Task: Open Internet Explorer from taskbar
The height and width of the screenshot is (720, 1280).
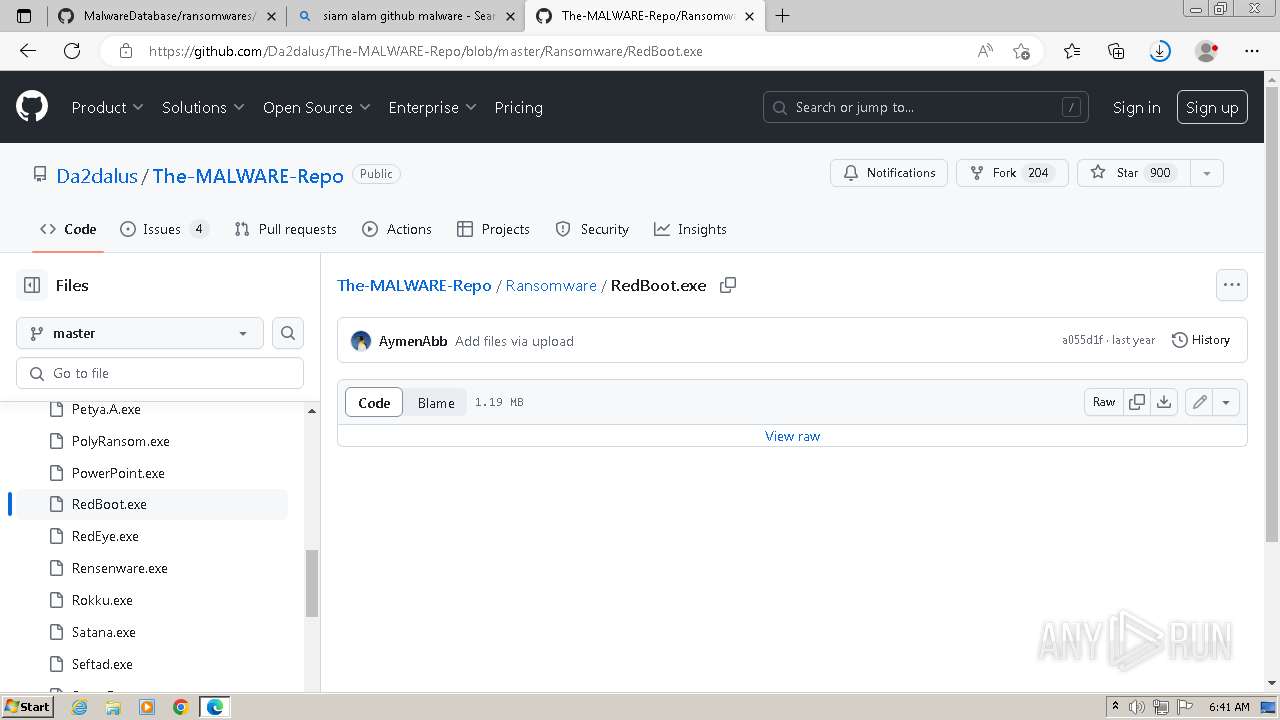Action: pos(80,707)
